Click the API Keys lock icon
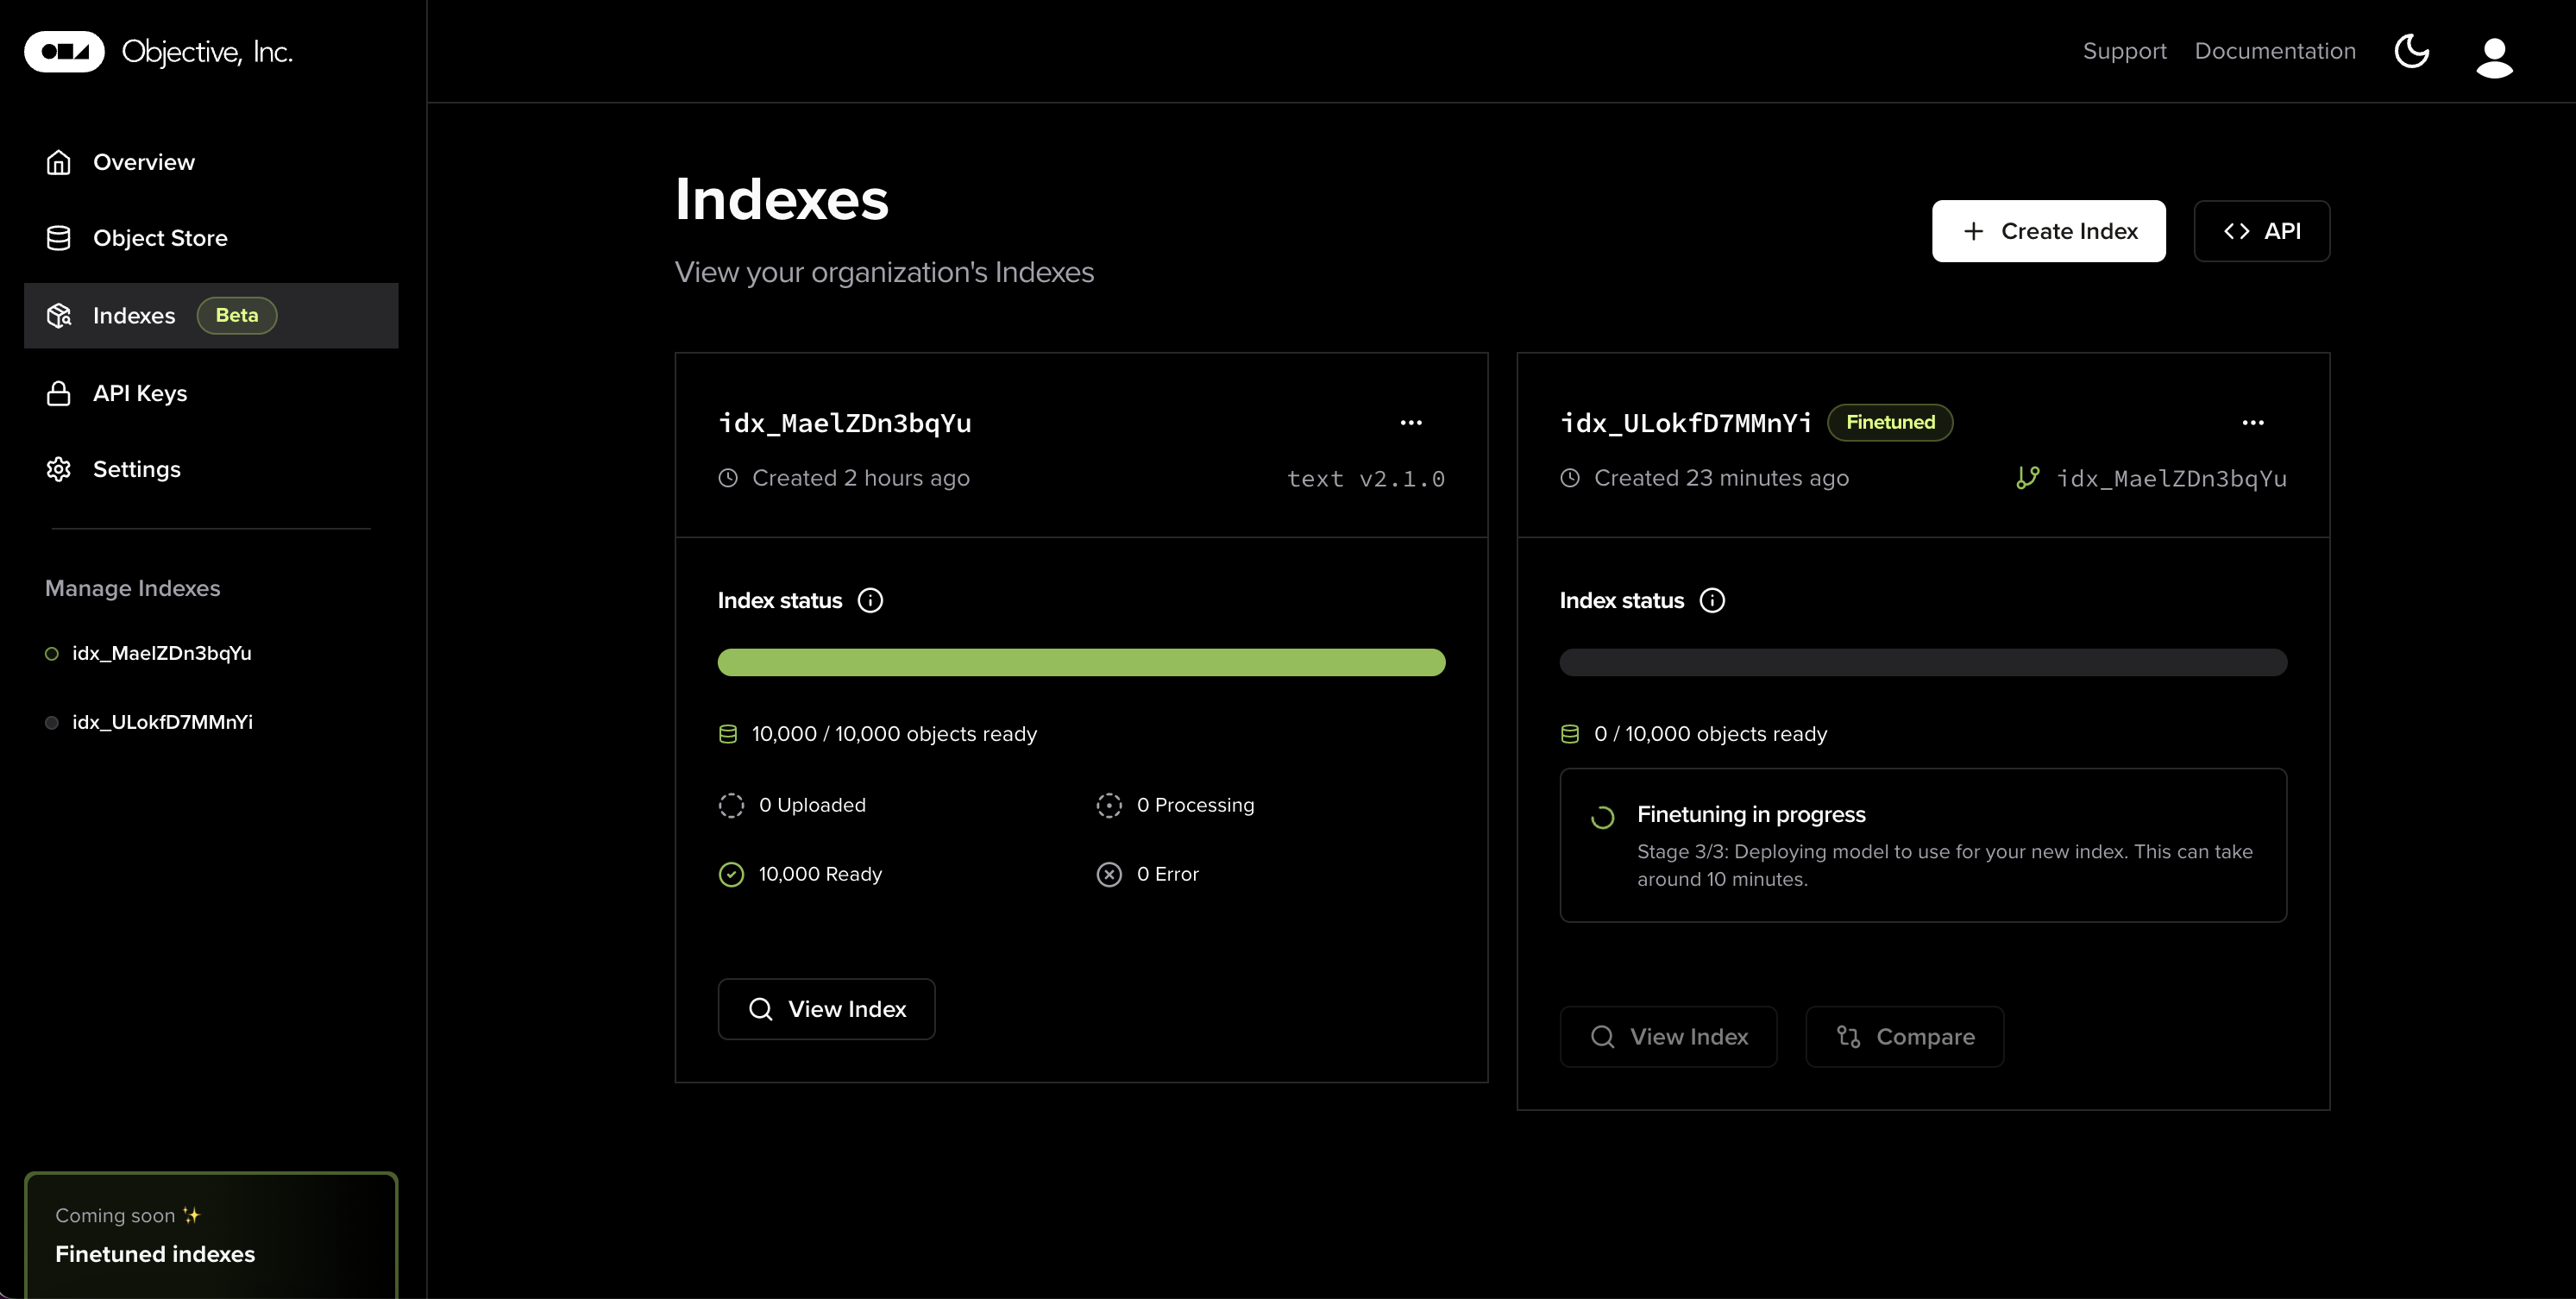The image size is (2576, 1299). [x=59, y=393]
